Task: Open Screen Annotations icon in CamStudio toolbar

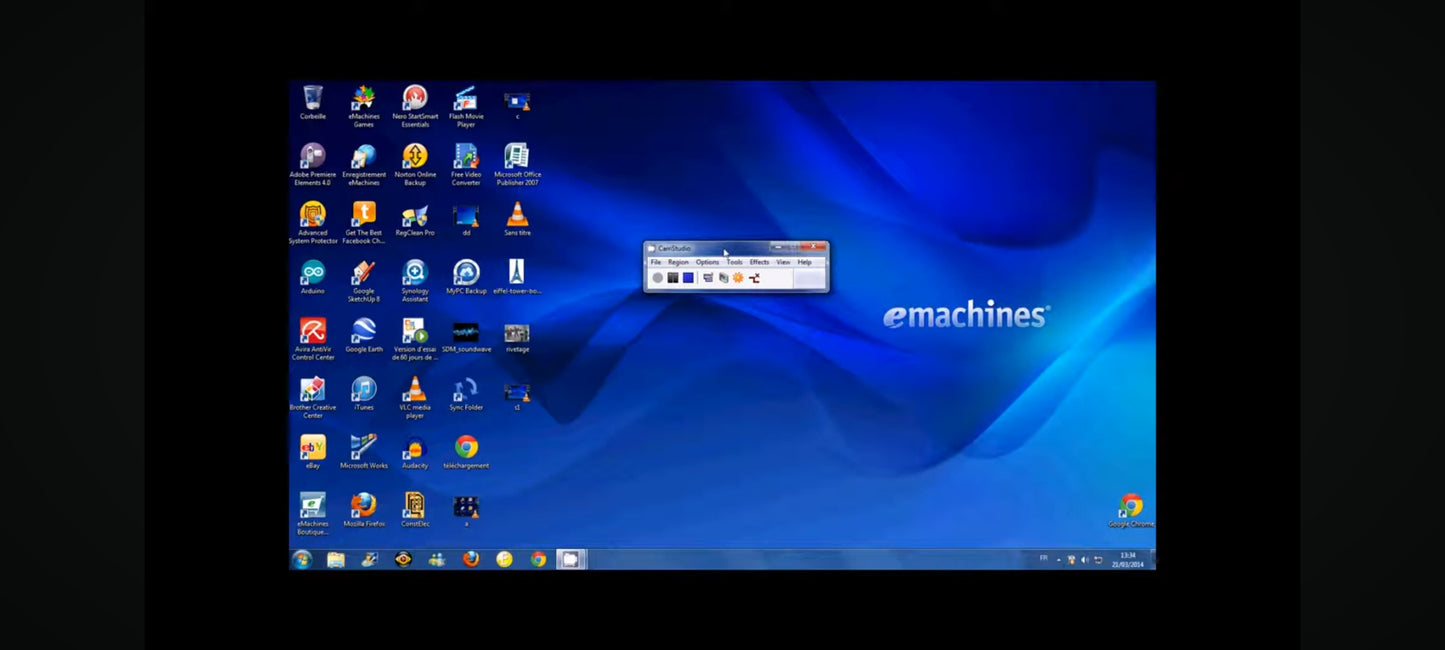Action: 708,278
